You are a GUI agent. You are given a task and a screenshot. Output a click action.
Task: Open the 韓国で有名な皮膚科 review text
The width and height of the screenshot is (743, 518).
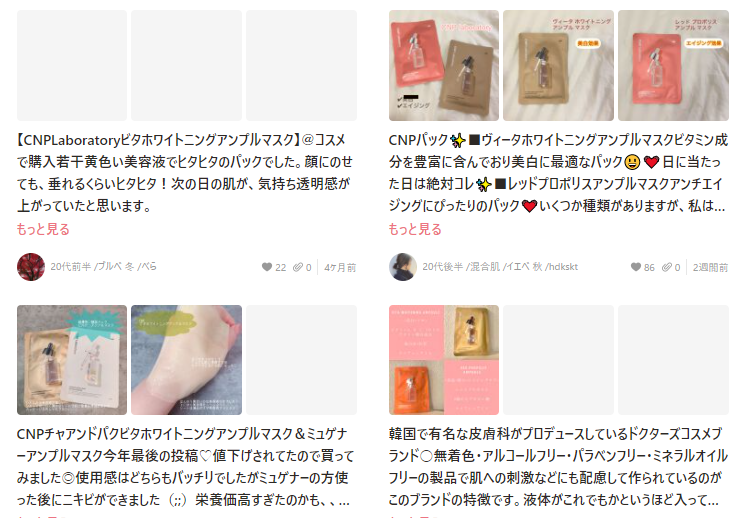click(558, 467)
